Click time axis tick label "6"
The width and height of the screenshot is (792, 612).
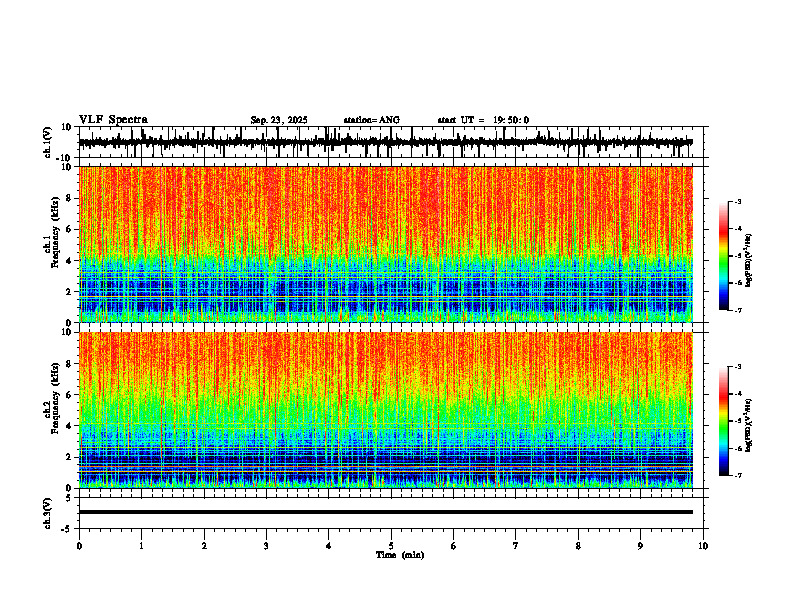pos(454,546)
